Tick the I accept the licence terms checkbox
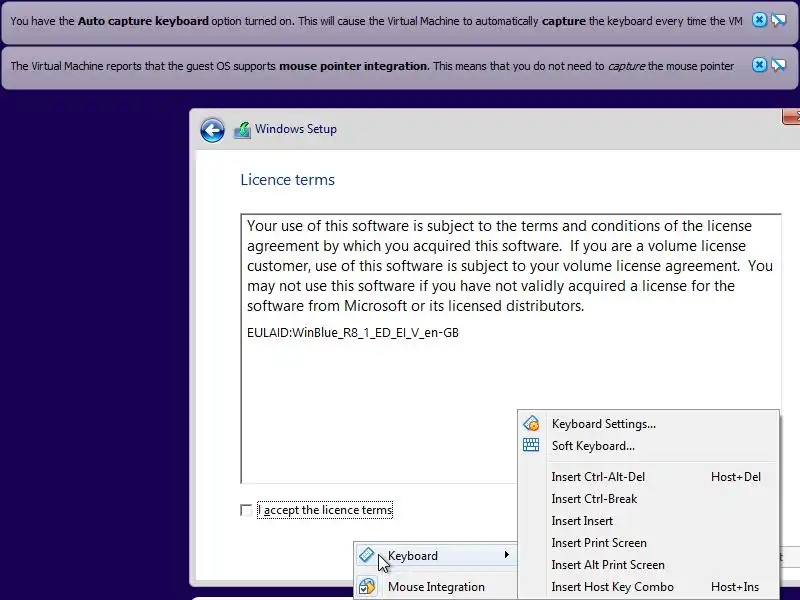Viewport: 800px width, 600px height. 246,510
